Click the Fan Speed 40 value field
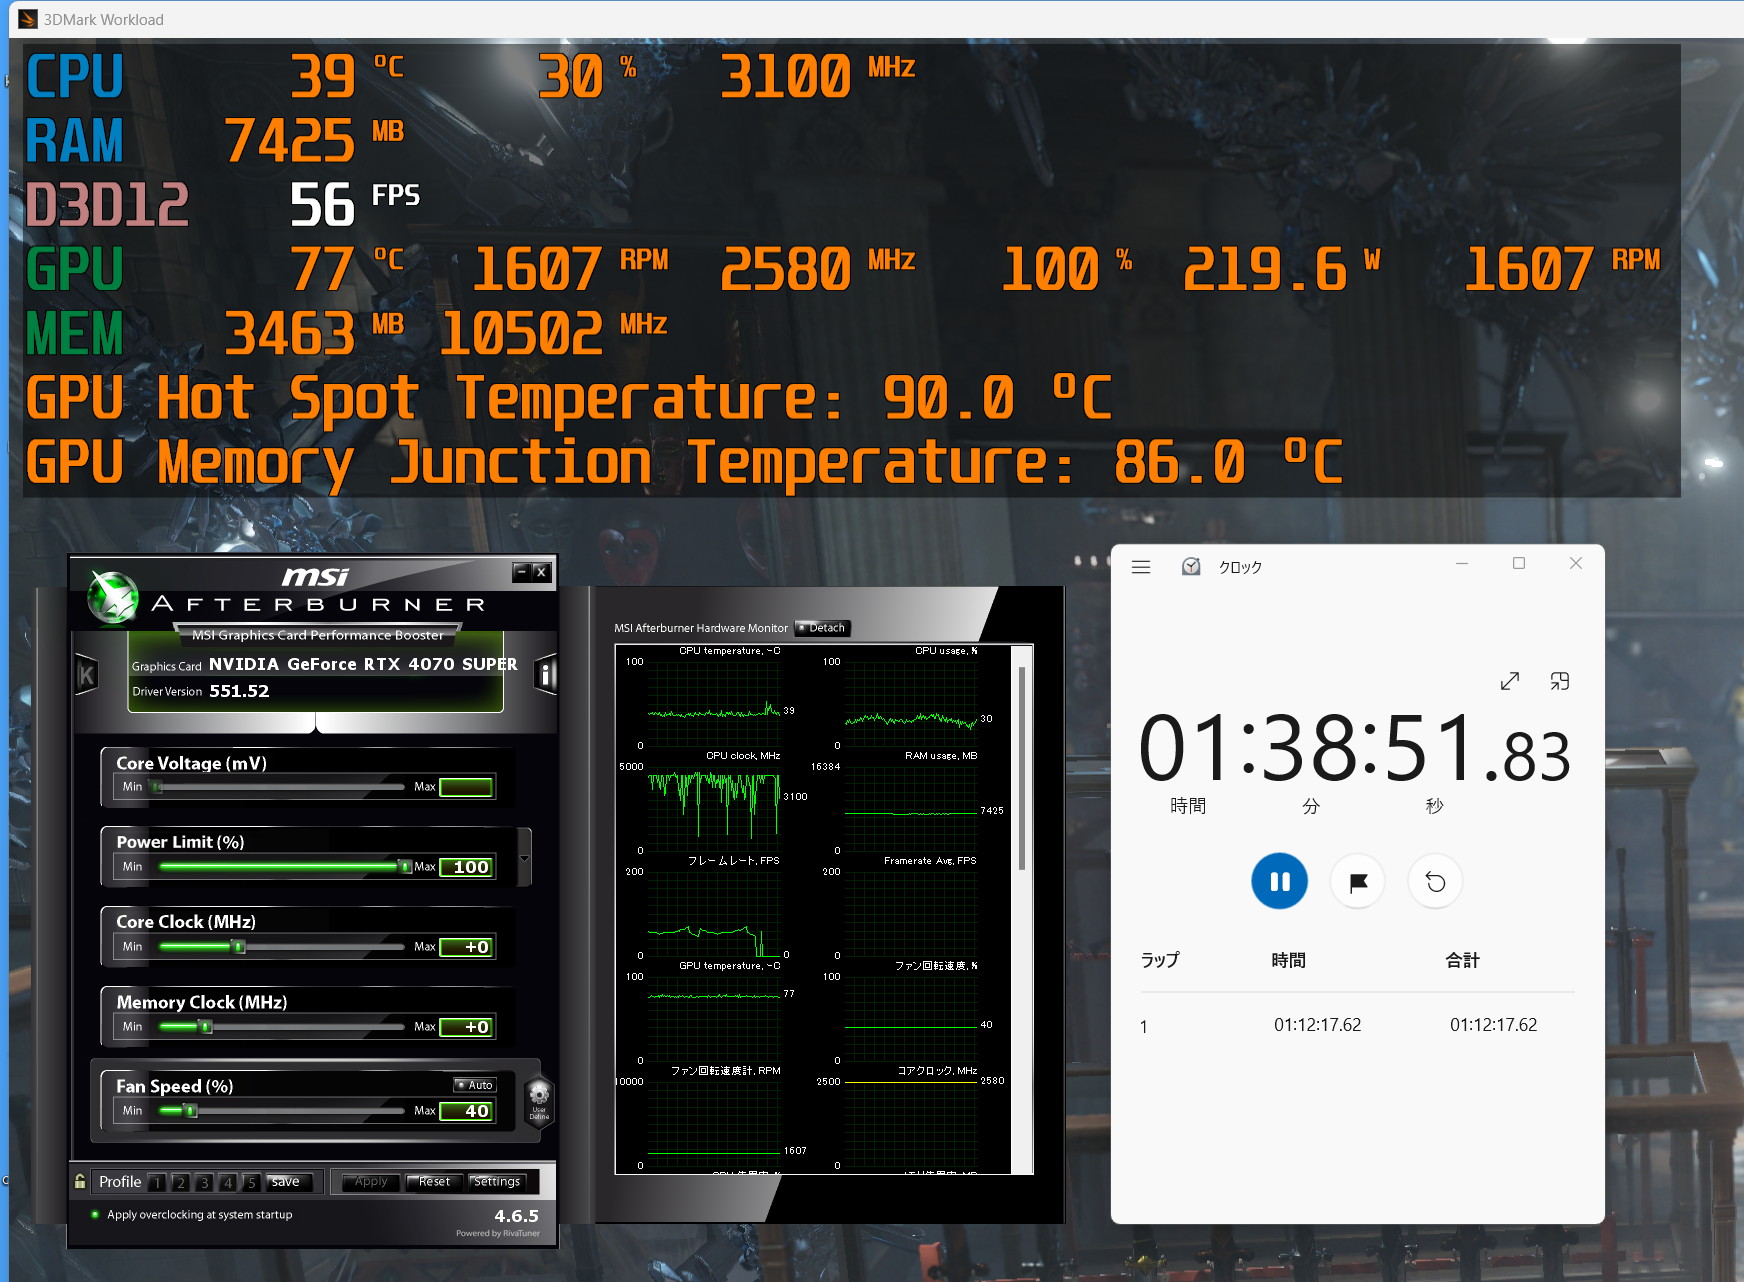This screenshot has width=1744, height=1282. coord(466,1111)
